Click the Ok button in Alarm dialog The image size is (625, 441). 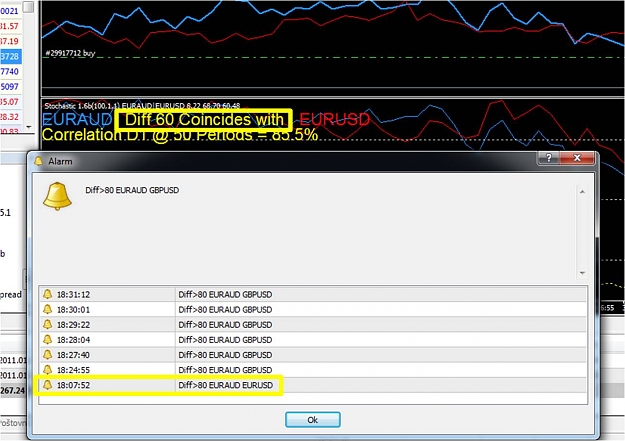click(312, 419)
